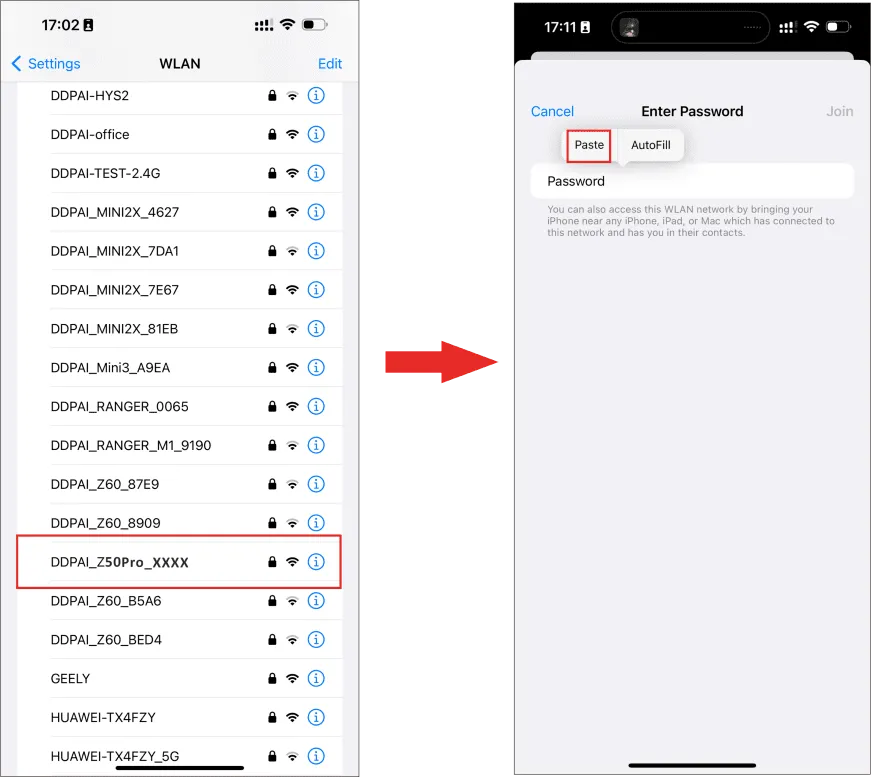Viewport: 871px width, 777px height.
Task: Tap info icon for DDPAI_Z60_BED4
Action: click(x=316, y=639)
